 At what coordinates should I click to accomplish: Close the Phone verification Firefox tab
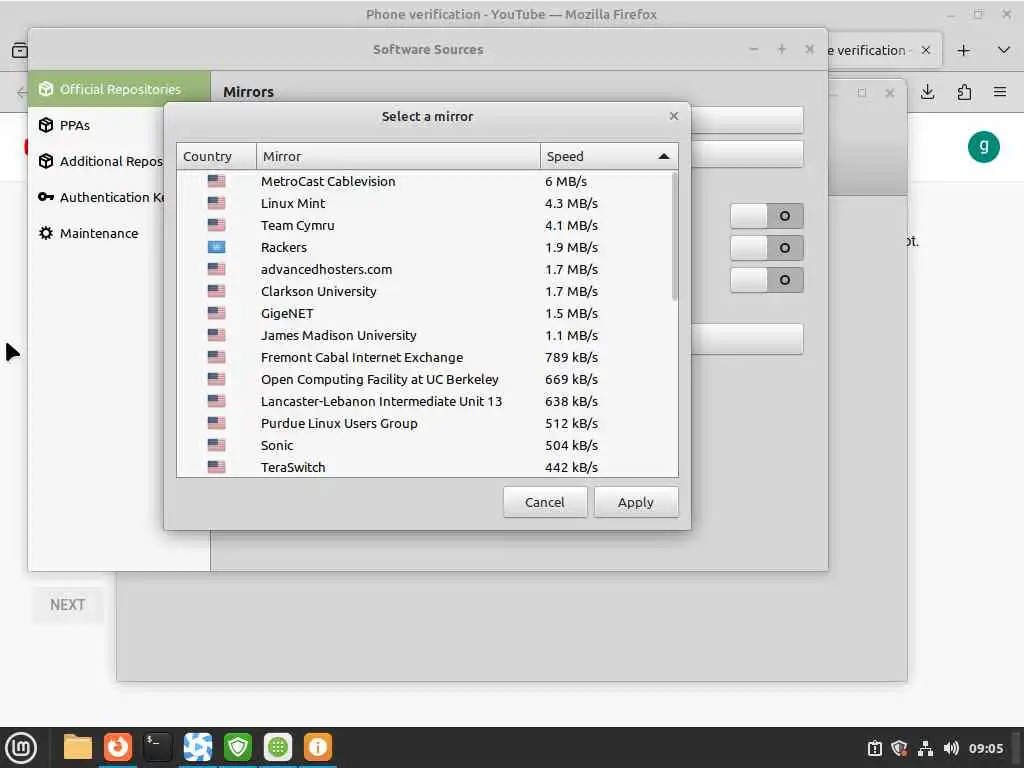click(925, 50)
